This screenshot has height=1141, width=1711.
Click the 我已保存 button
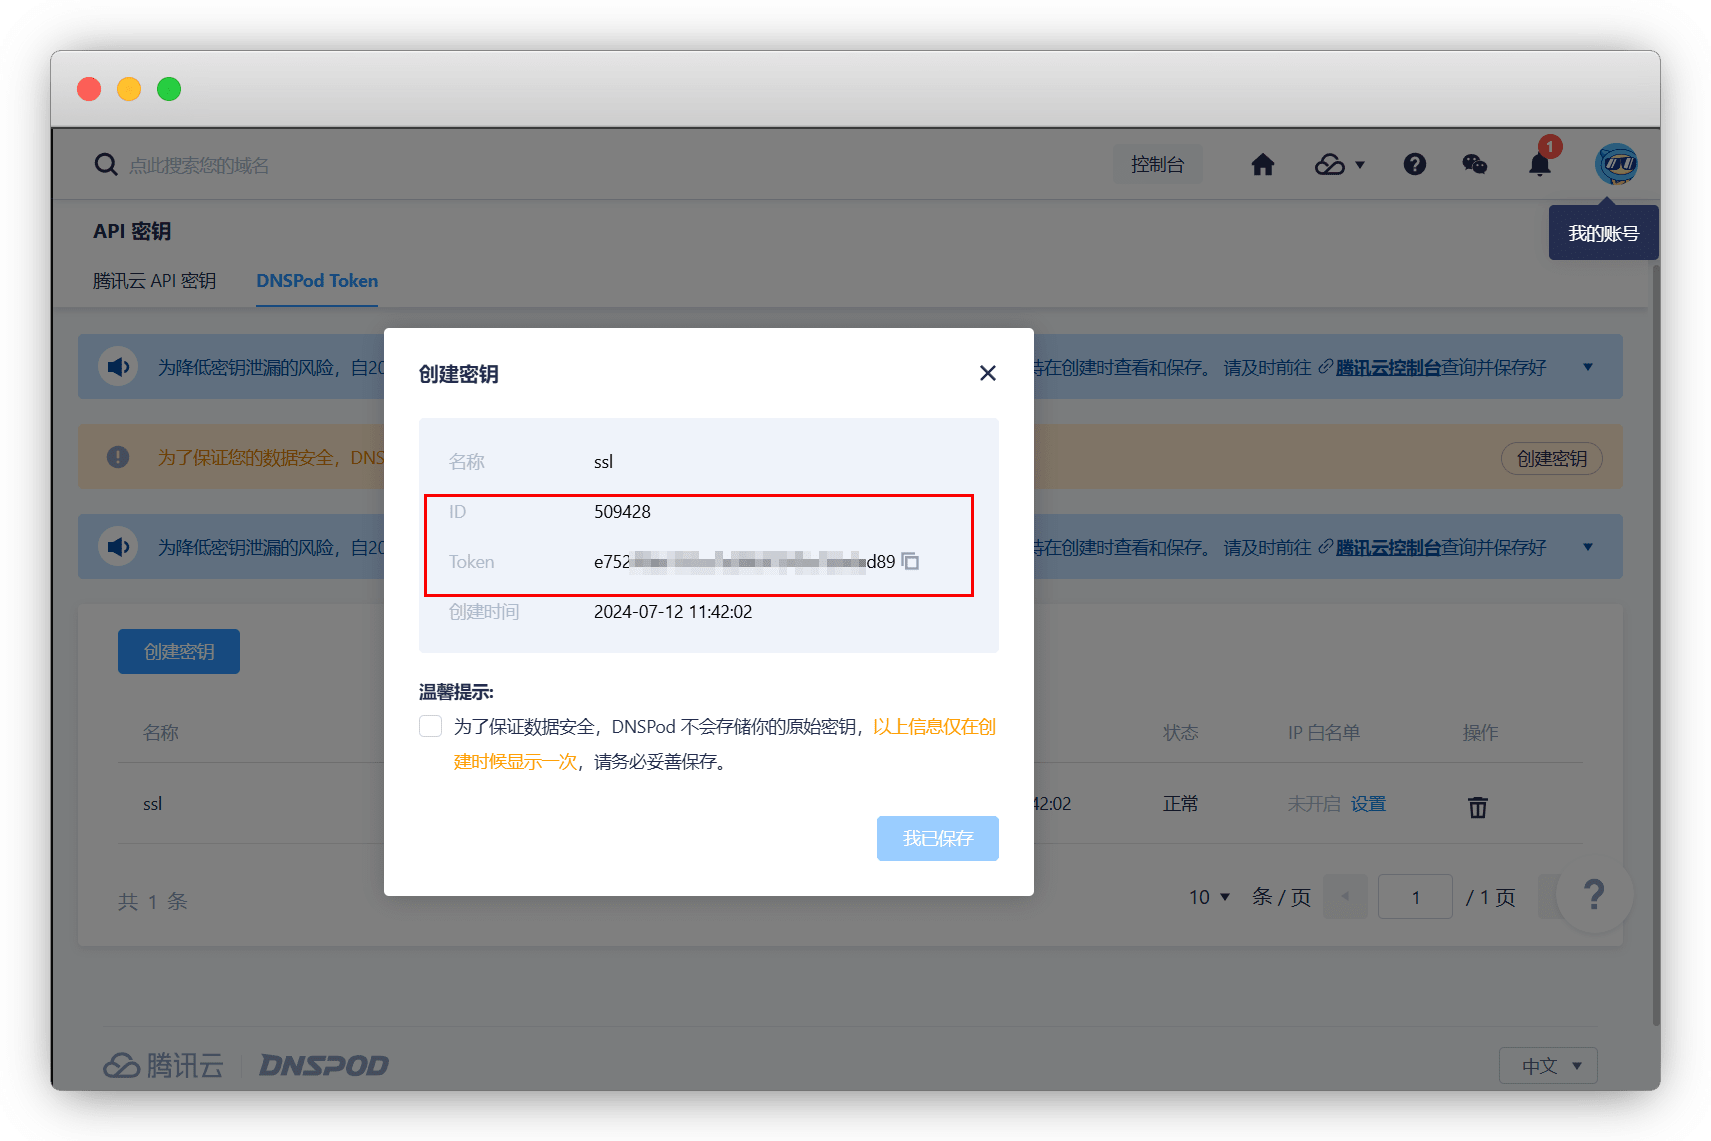click(x=937, y=838)
